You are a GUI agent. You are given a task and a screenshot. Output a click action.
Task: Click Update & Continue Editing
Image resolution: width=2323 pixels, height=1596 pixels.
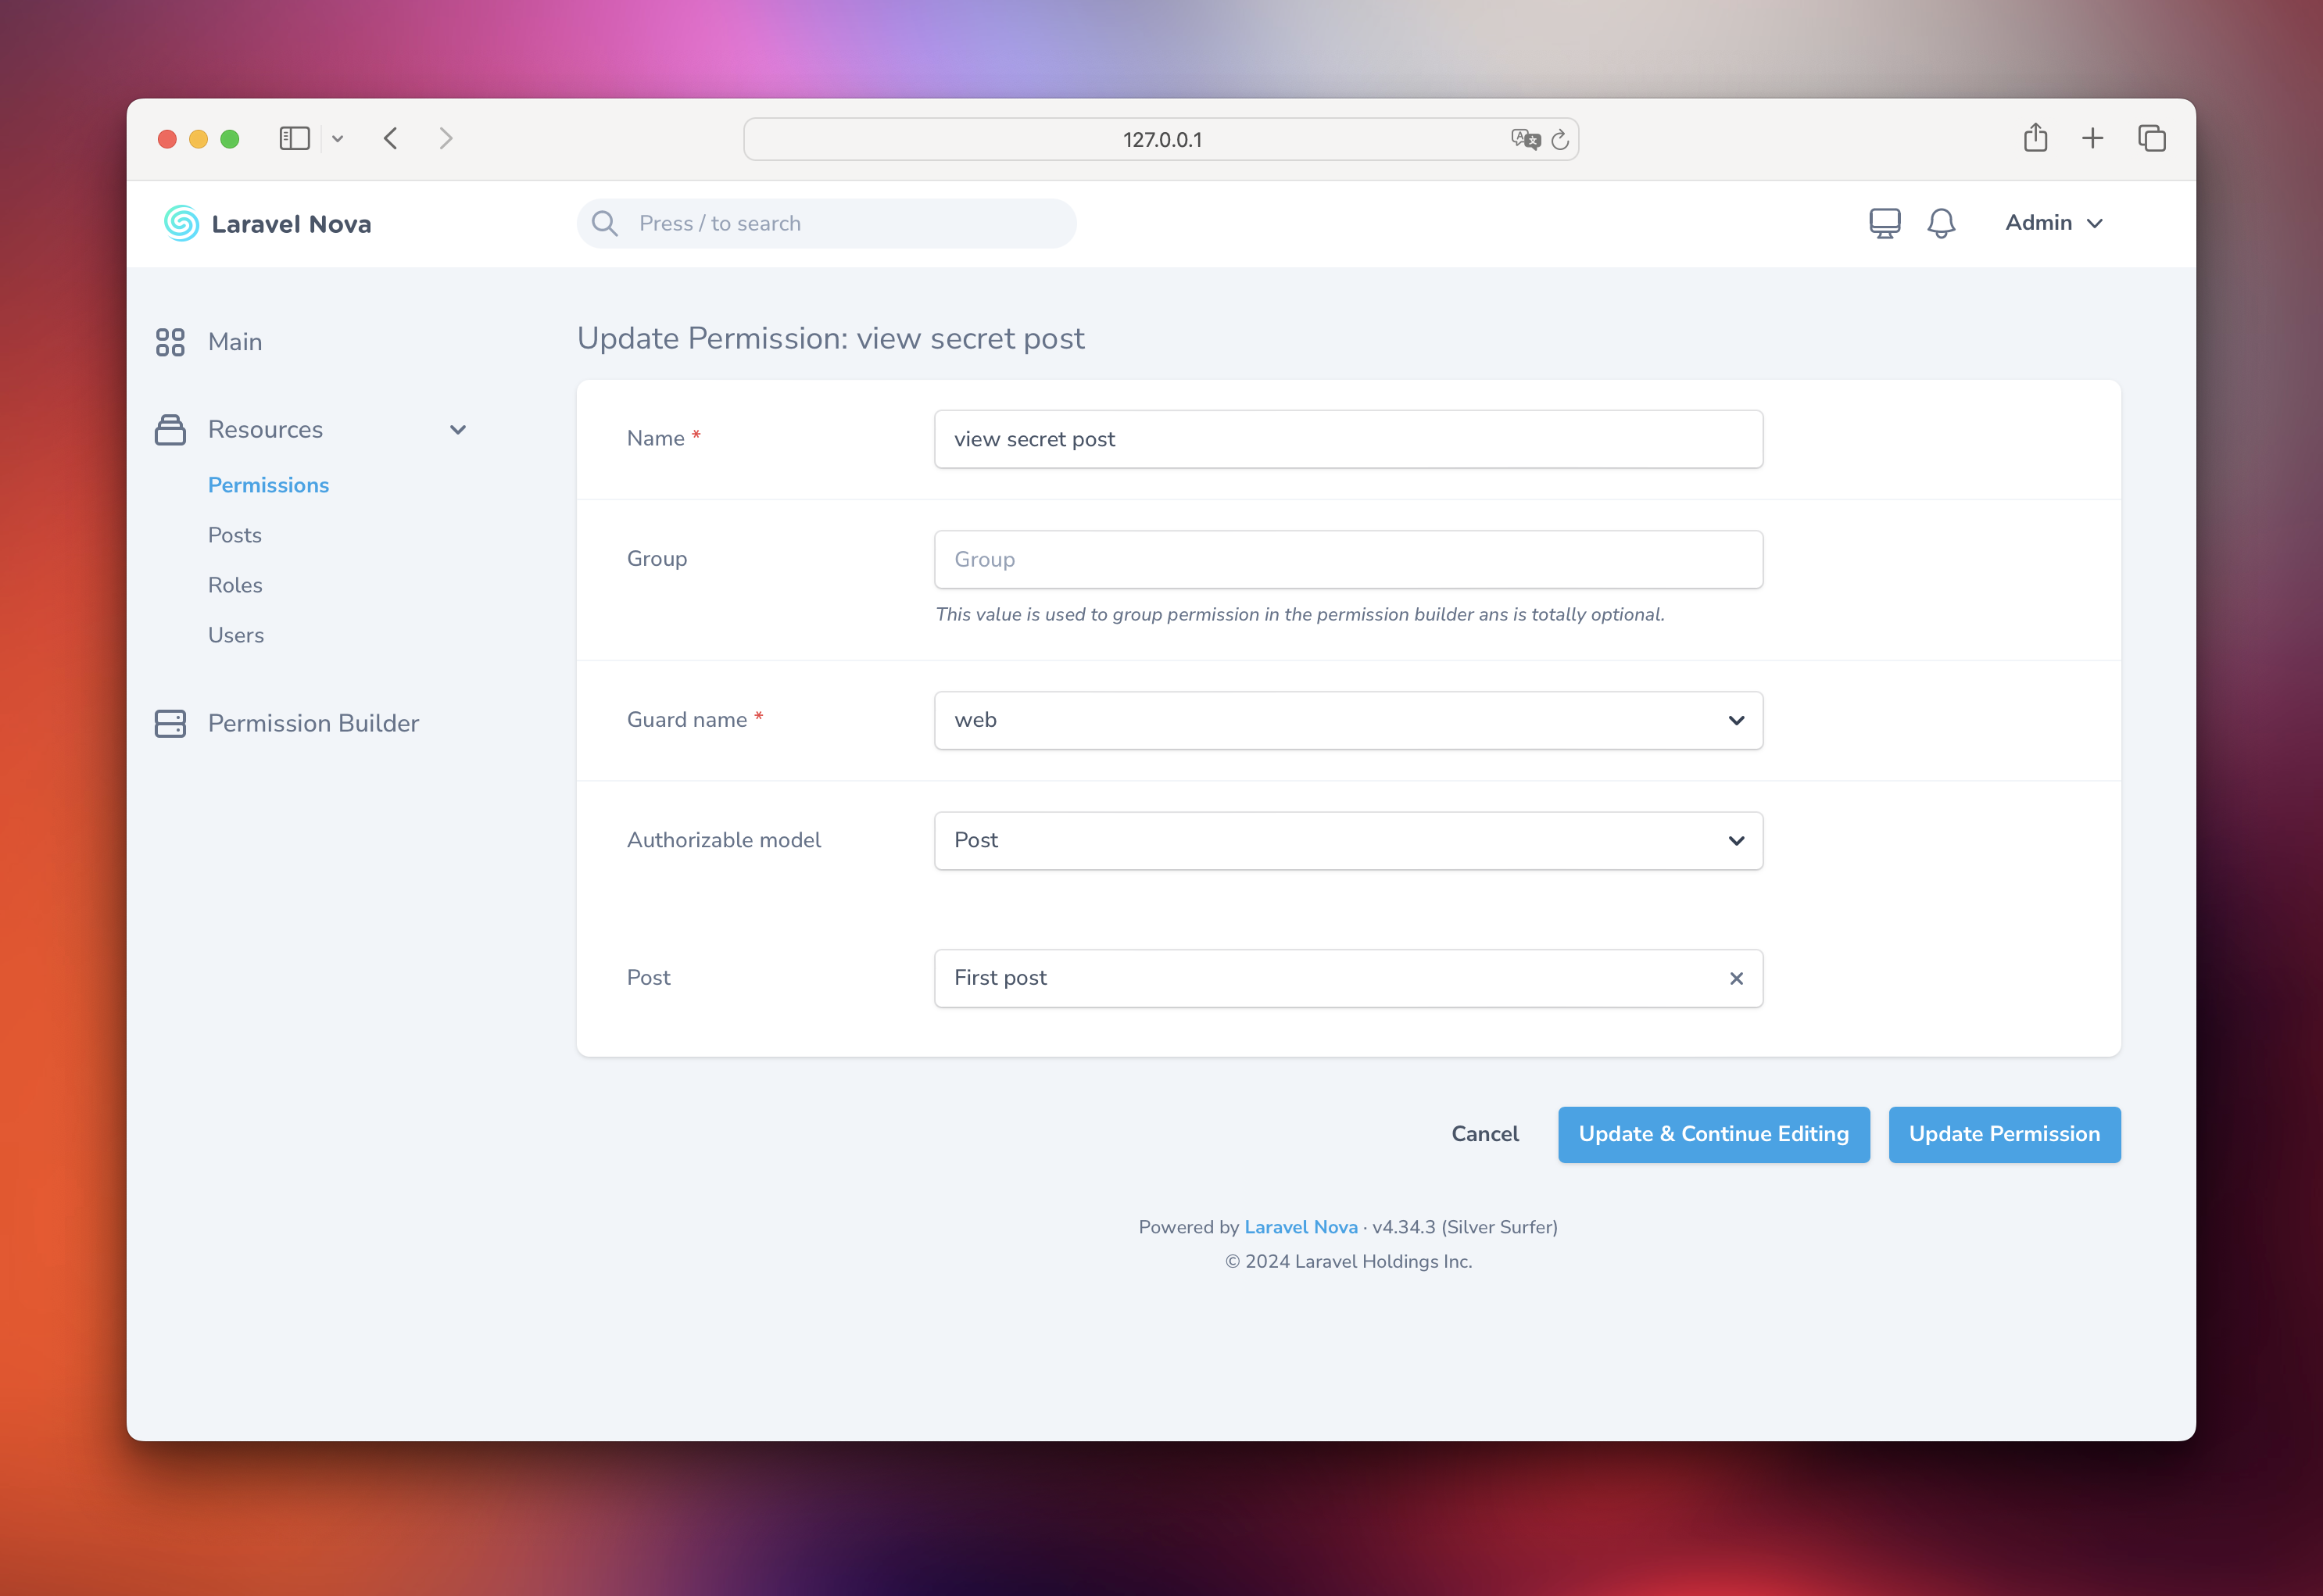coord(1713,1134)
